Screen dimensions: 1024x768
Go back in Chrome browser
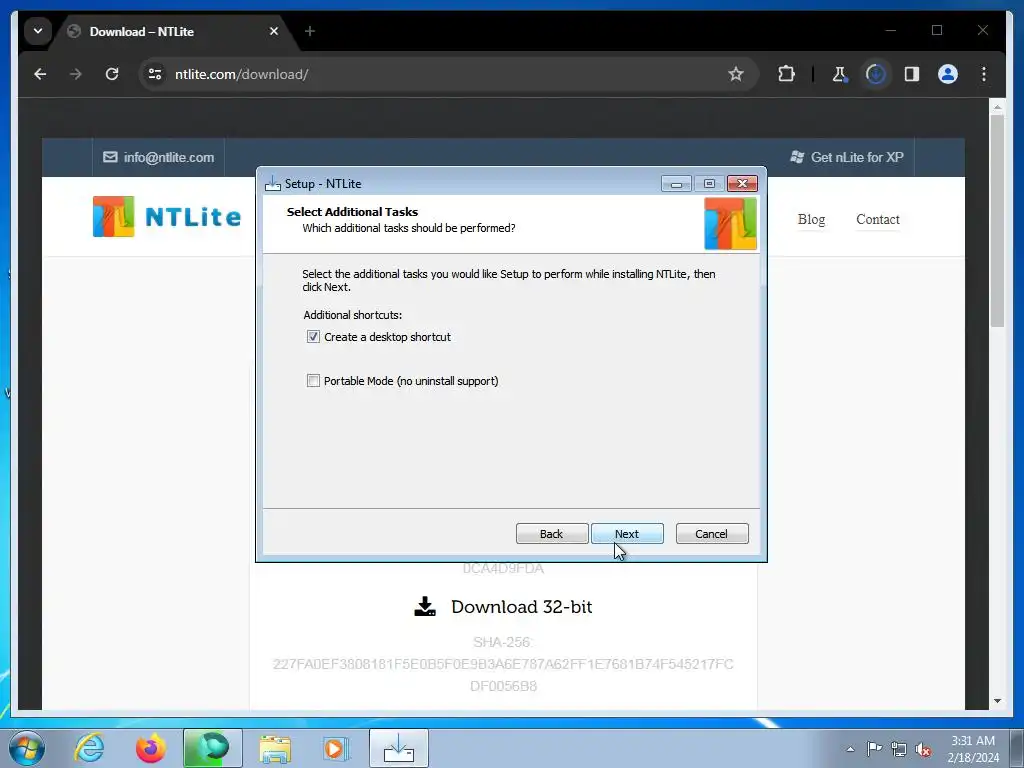40,74
